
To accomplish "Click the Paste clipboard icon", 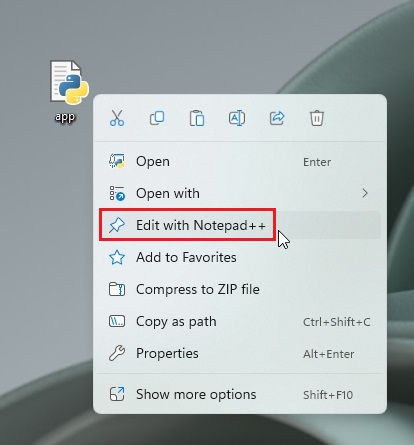I will 197,118.
